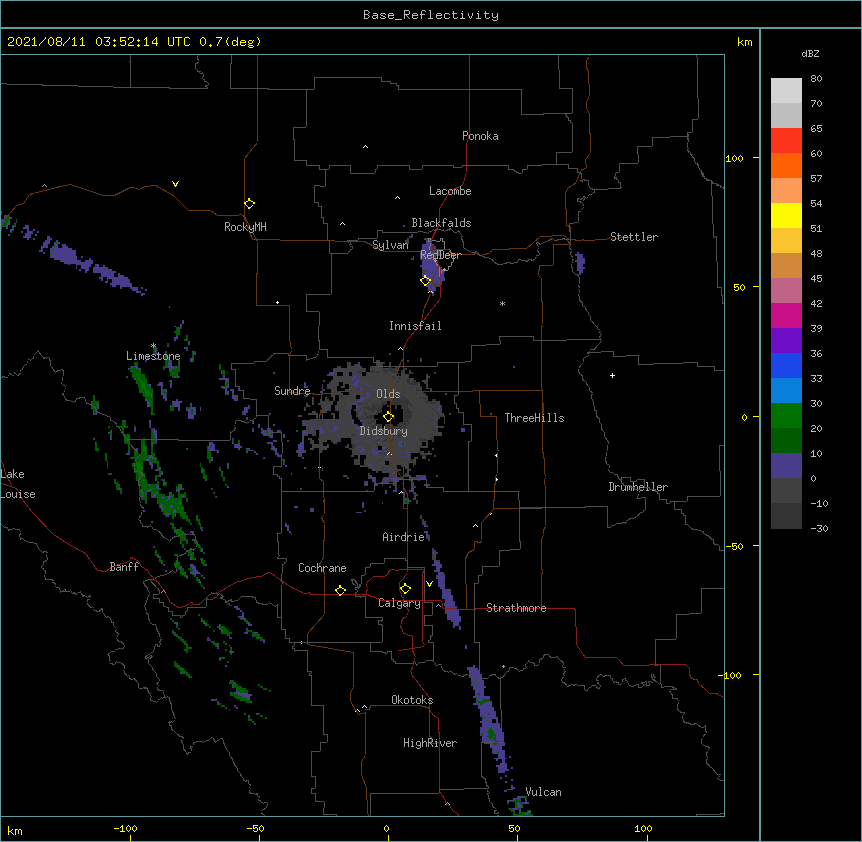Select the yellow diamond between Olds and Didsbury
The width and height of the screenshot is (862, 842).
(x=388, y=417)
